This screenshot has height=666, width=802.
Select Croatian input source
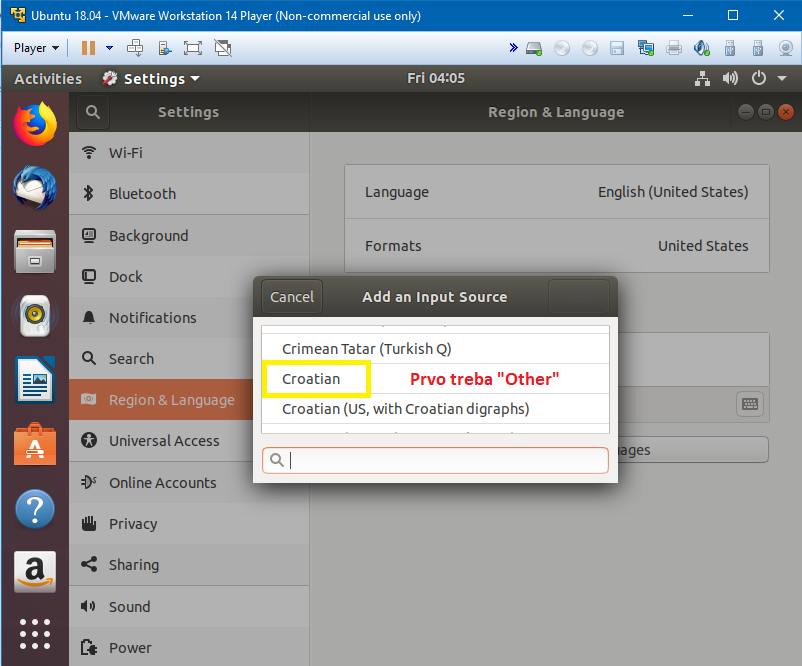(x=435, y=379)
